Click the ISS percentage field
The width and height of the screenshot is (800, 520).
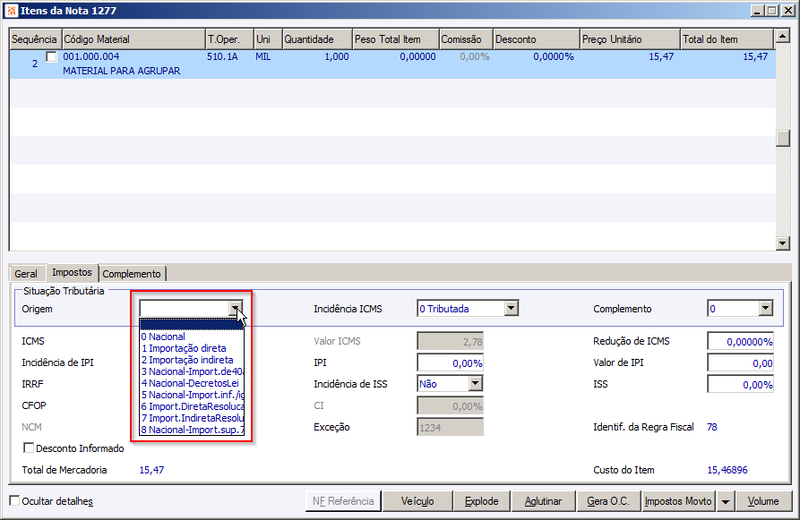click(740, 384)
